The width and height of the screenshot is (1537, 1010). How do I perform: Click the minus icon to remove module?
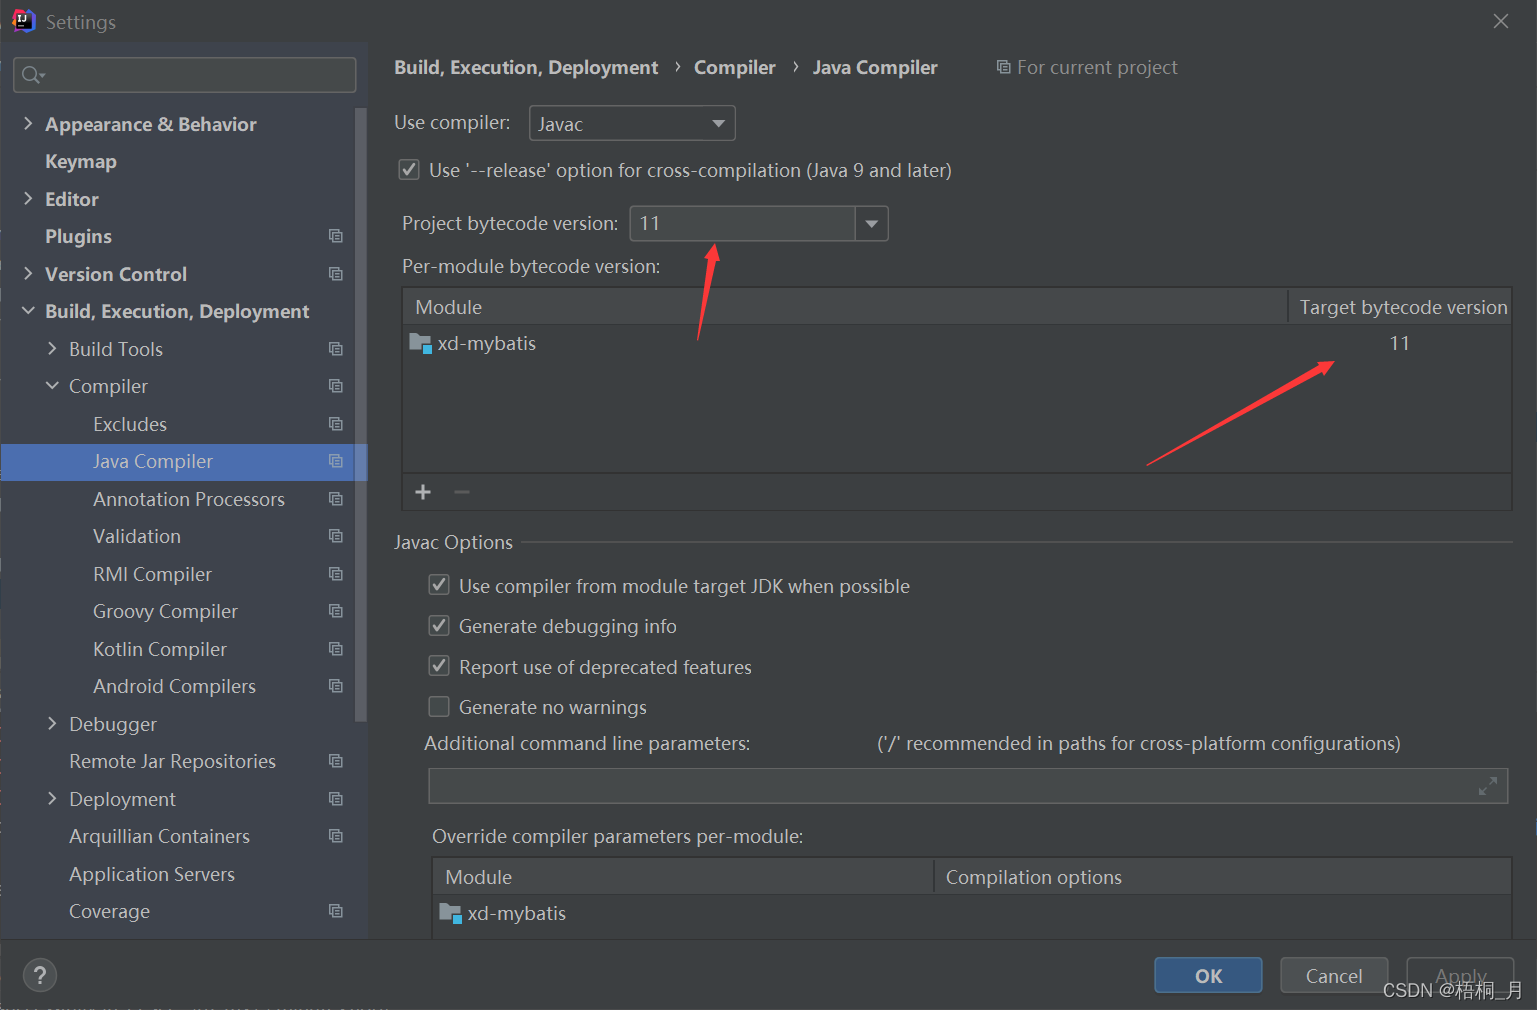click(x=461, y=492)
